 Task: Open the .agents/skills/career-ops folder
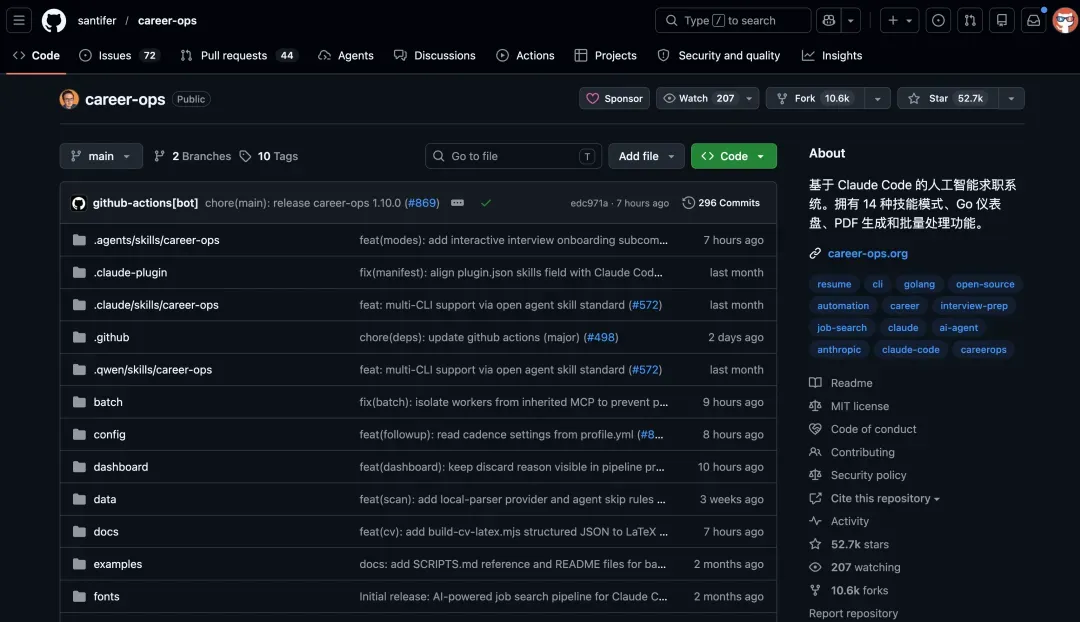156,240
